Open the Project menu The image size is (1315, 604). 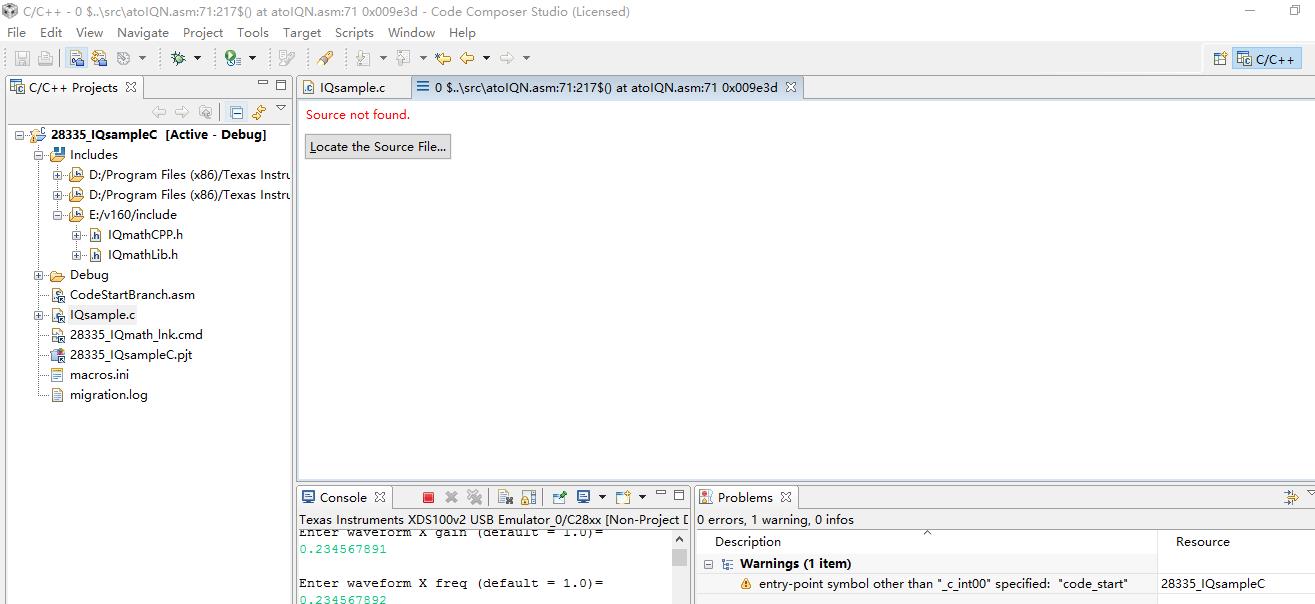[203, 32]
